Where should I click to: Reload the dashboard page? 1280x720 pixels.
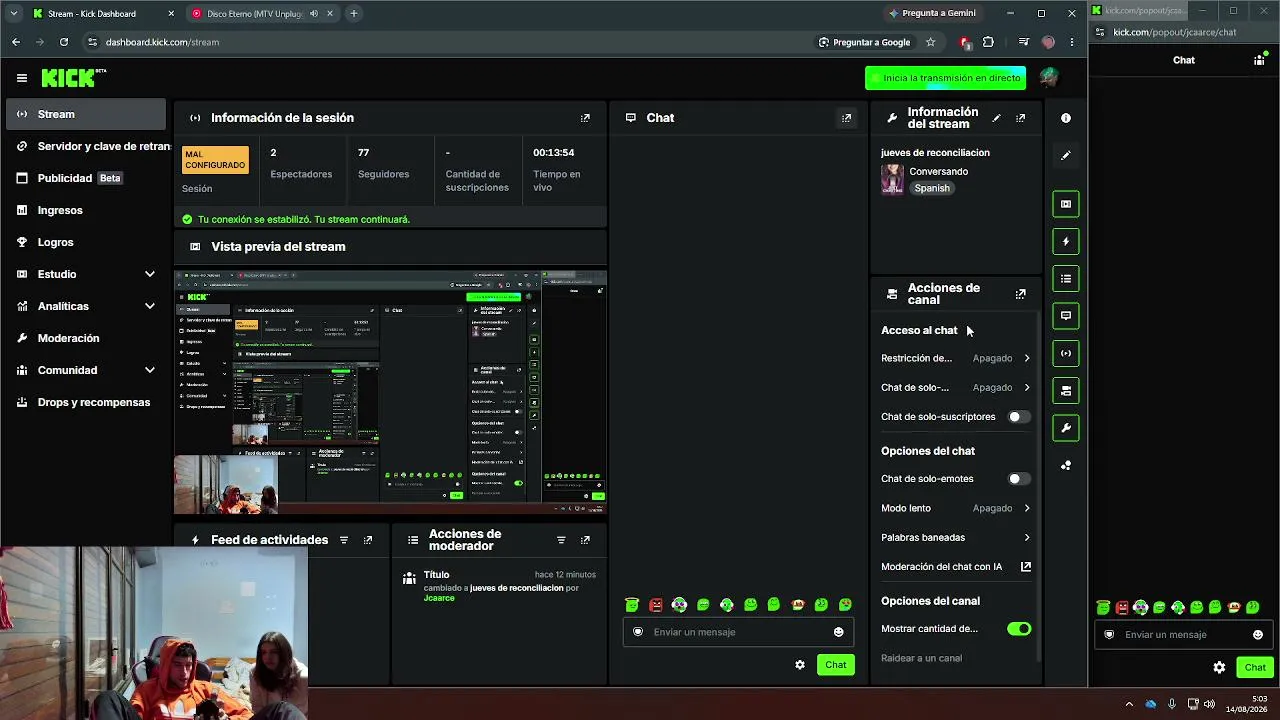point(64,42)
